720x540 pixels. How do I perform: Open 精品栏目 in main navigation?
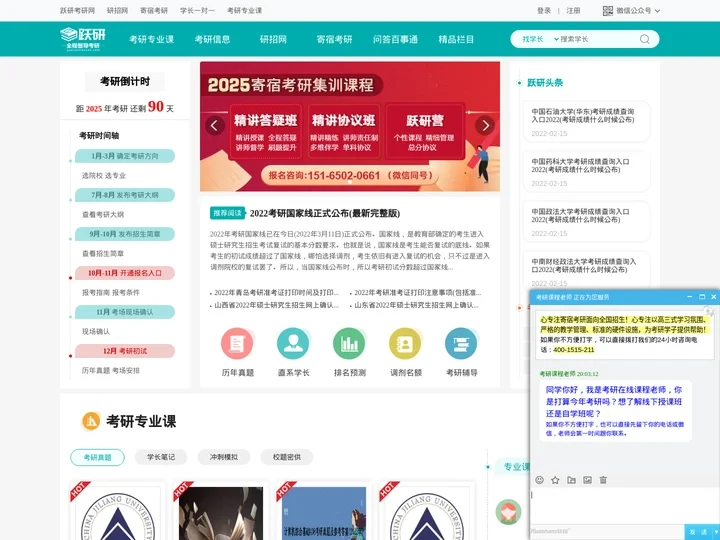coord(456,39)
